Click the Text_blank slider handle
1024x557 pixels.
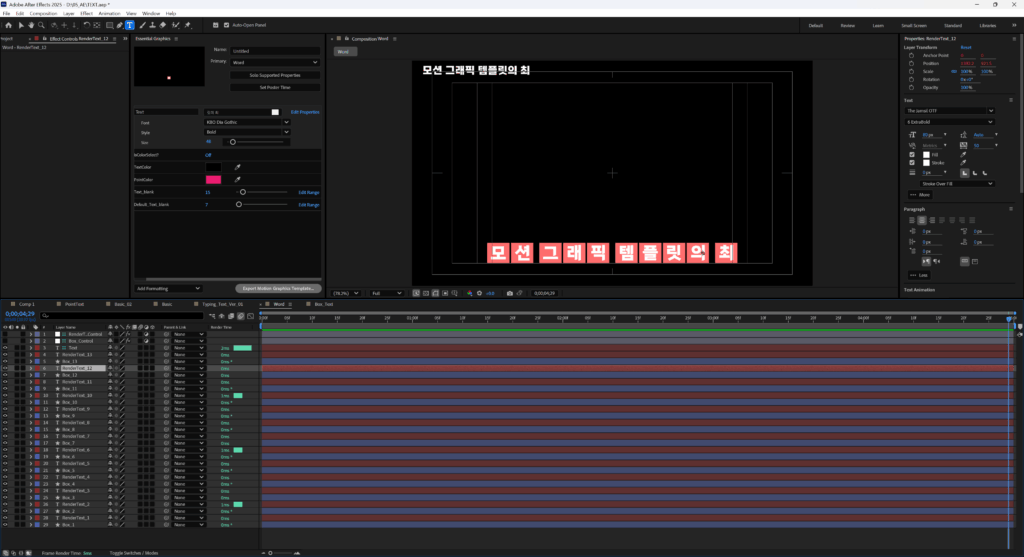(x=243, y=192)
